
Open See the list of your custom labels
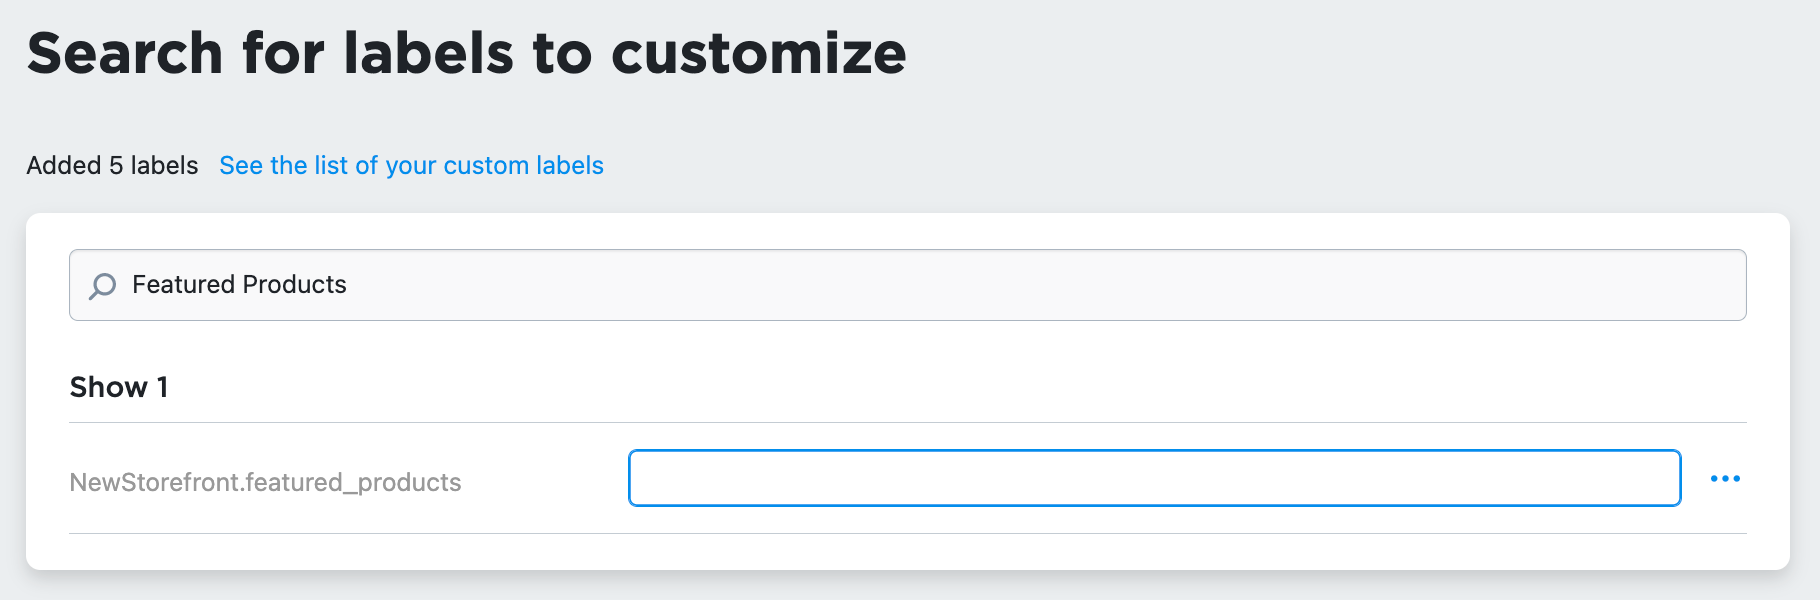coord(411,165)
